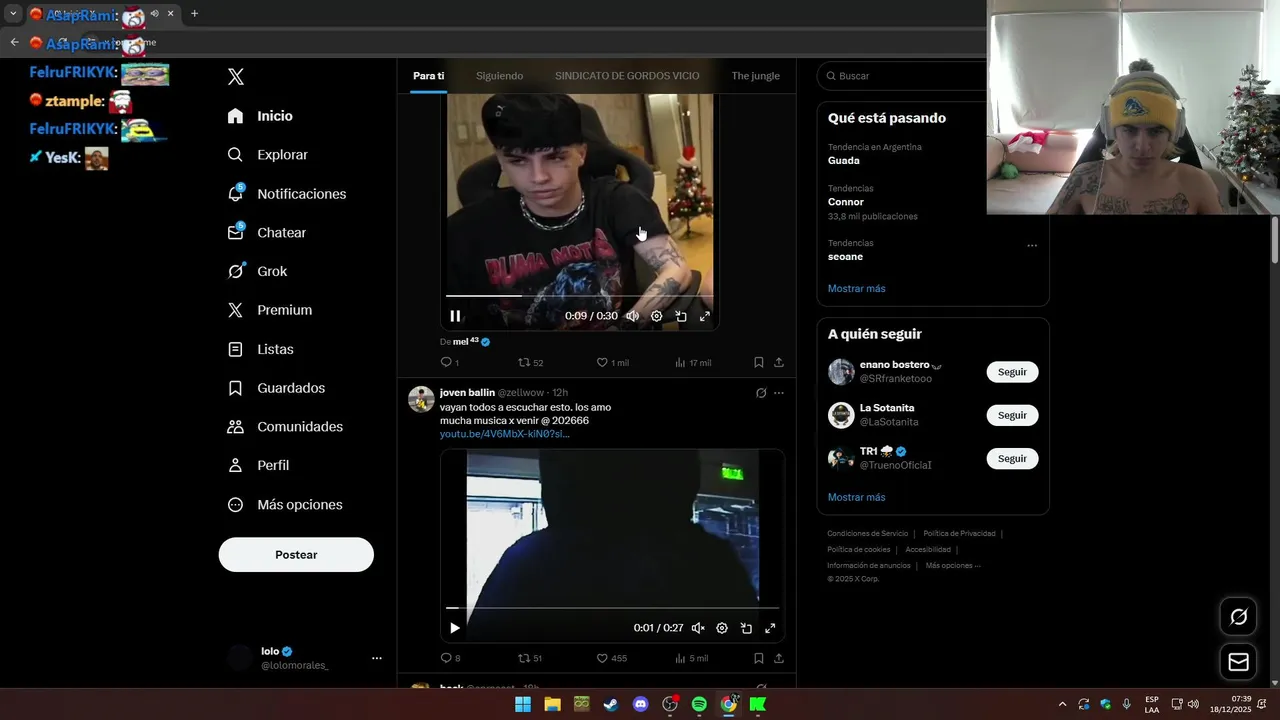Mute the playing video from mel

(x=632, y=316)
